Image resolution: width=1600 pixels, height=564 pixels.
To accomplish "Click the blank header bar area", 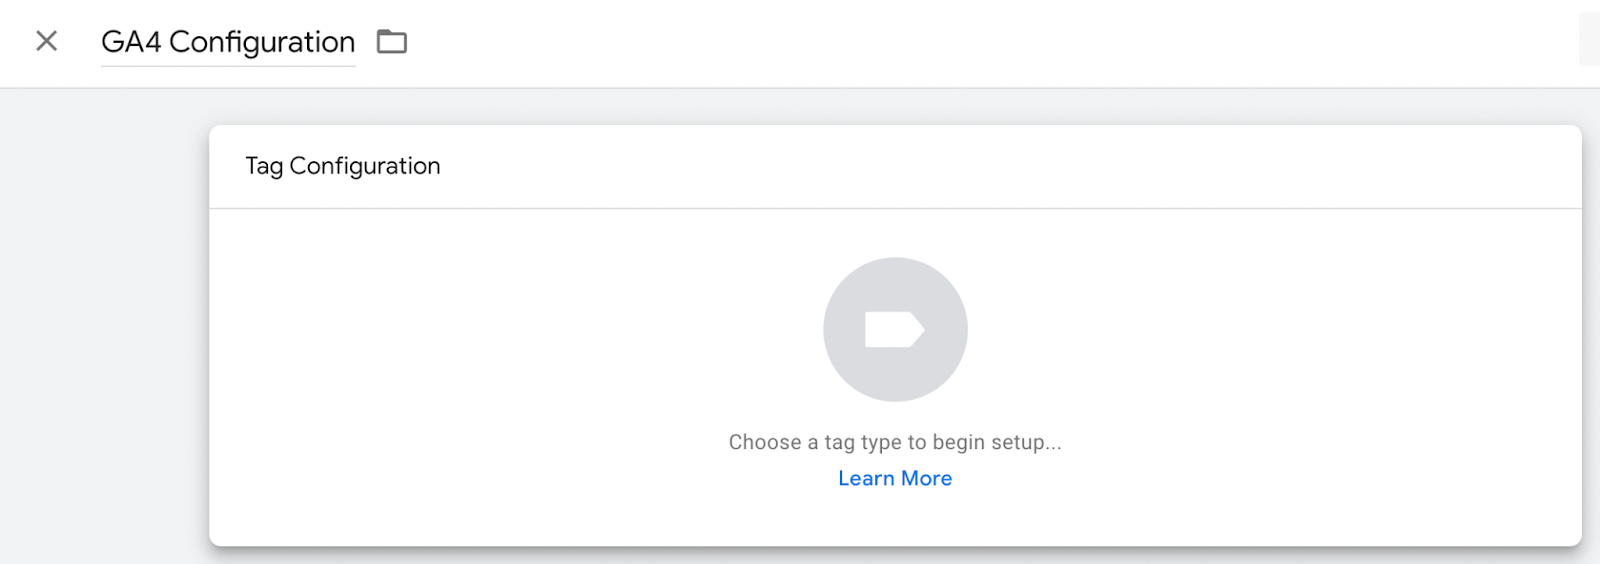I will [x=990, y=43].
